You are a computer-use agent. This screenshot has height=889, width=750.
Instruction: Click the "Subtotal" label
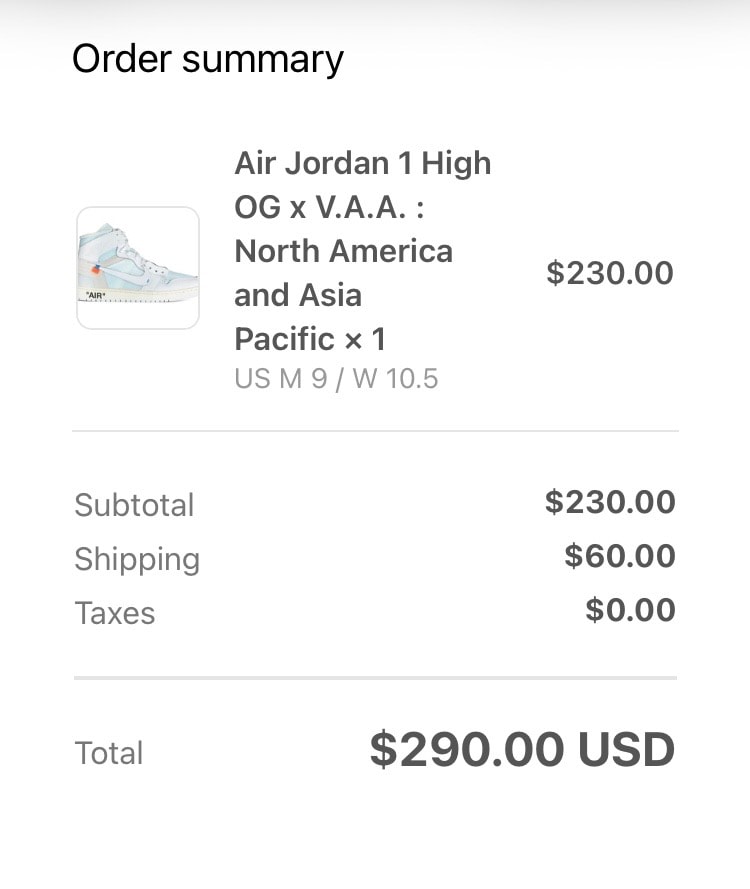(x=134, y=505)
